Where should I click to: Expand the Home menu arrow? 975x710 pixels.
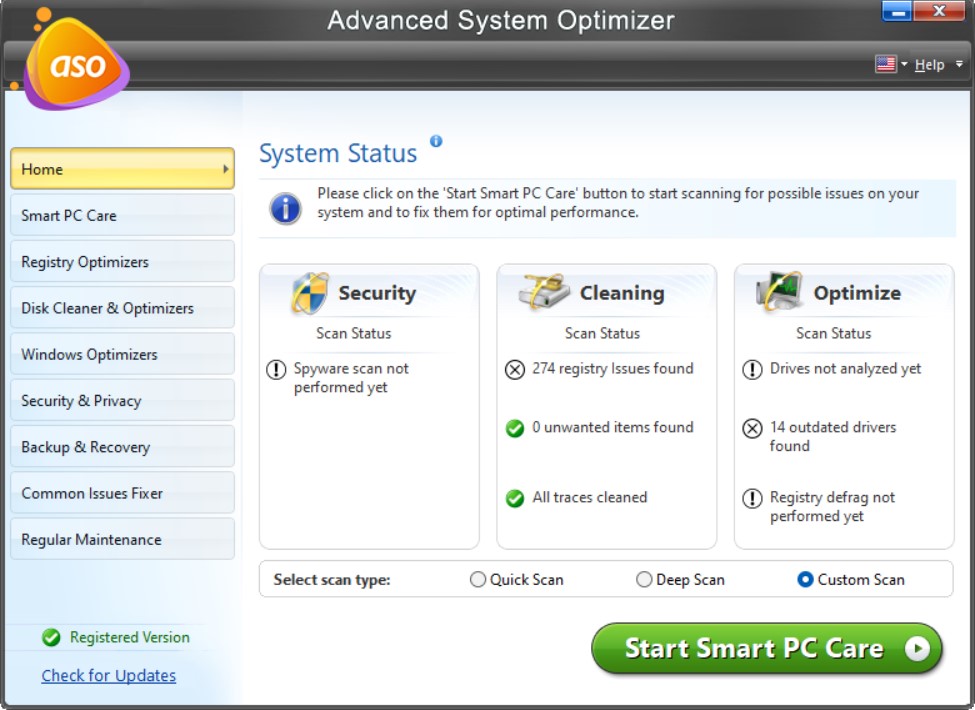click(224, 169)
